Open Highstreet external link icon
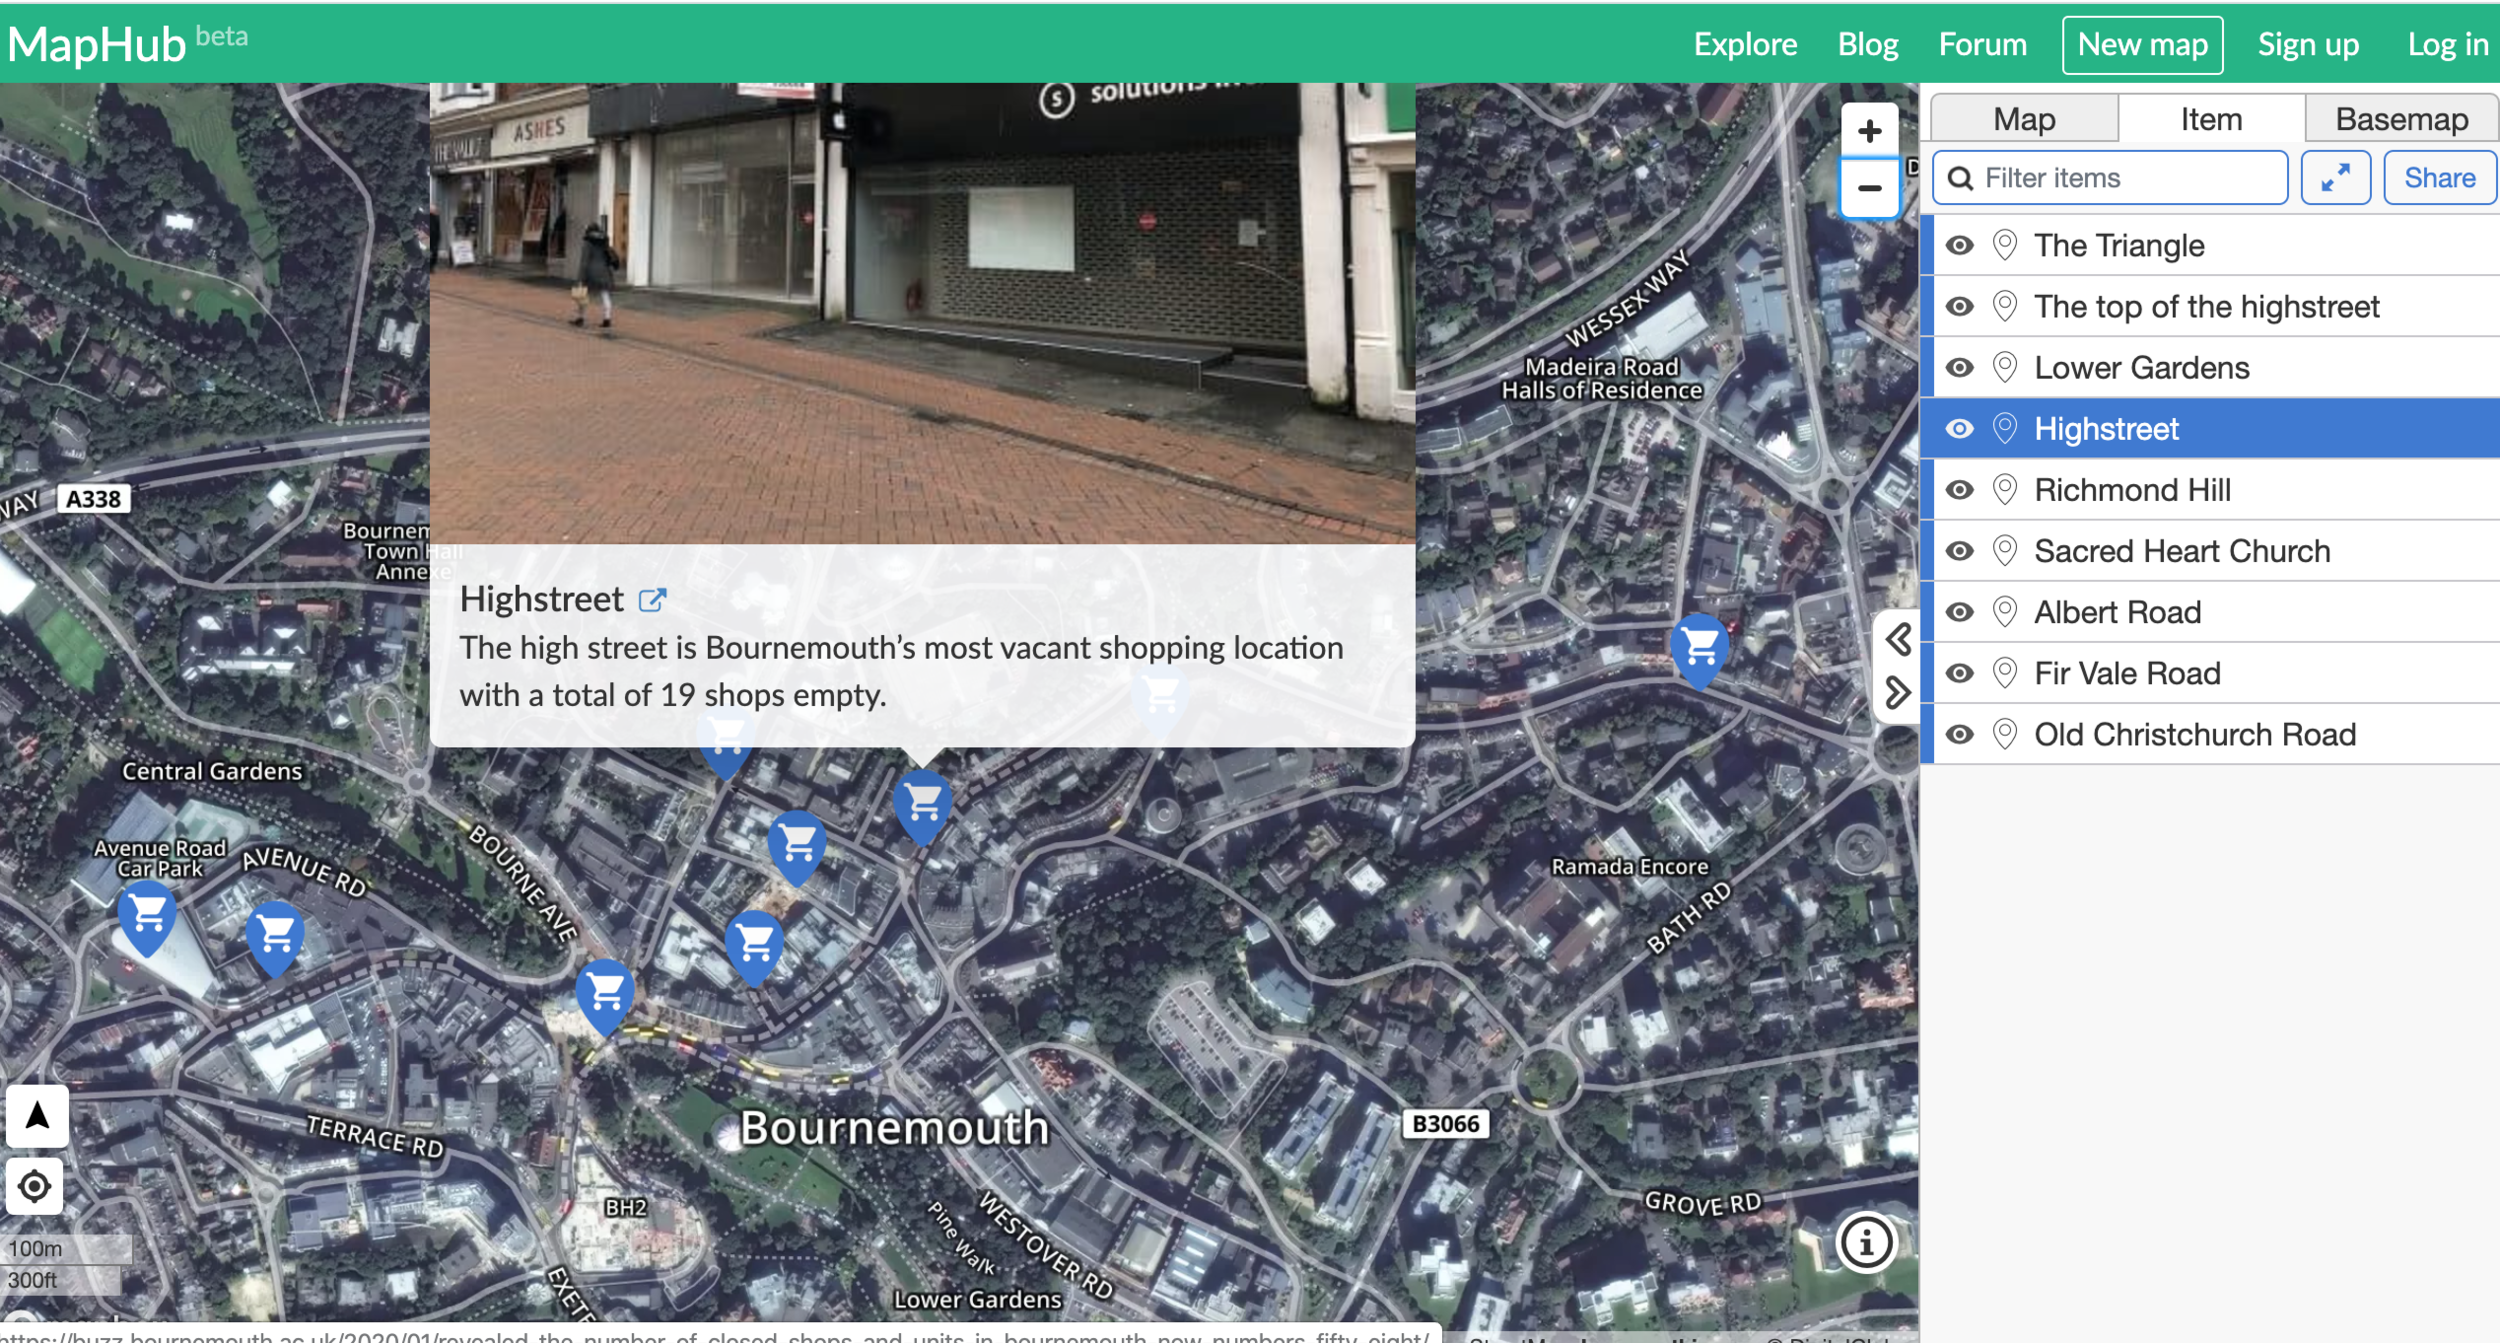2500x1343 pixels. point(652,600)
